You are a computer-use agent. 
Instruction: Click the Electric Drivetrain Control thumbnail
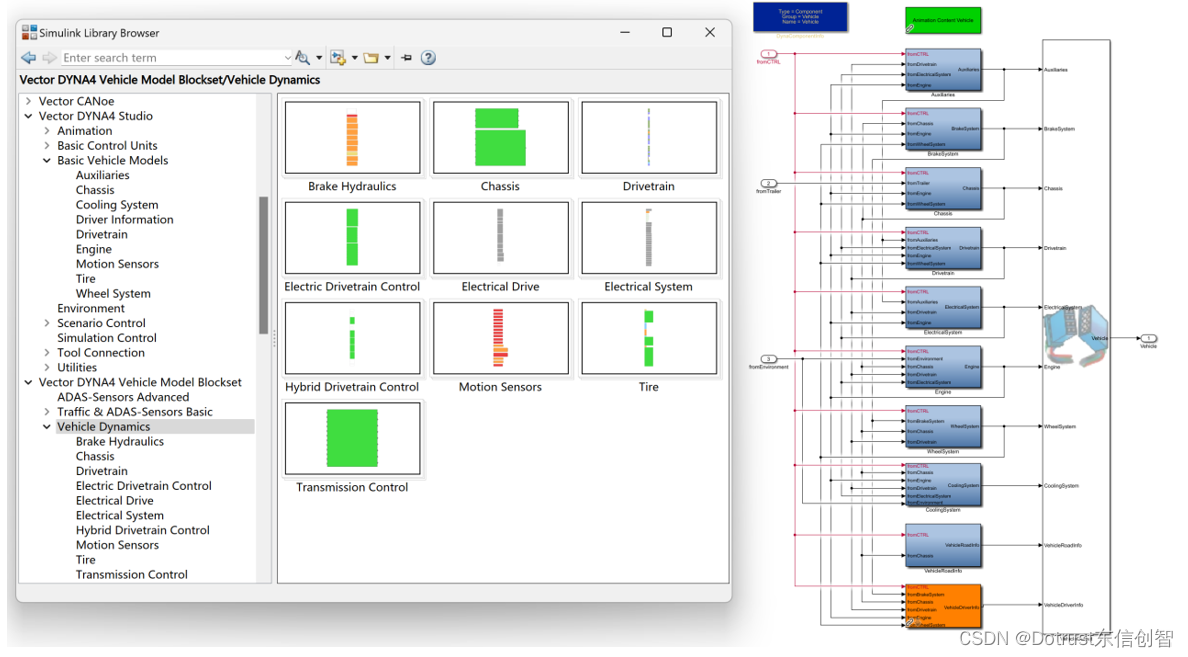tap(352, 238)
